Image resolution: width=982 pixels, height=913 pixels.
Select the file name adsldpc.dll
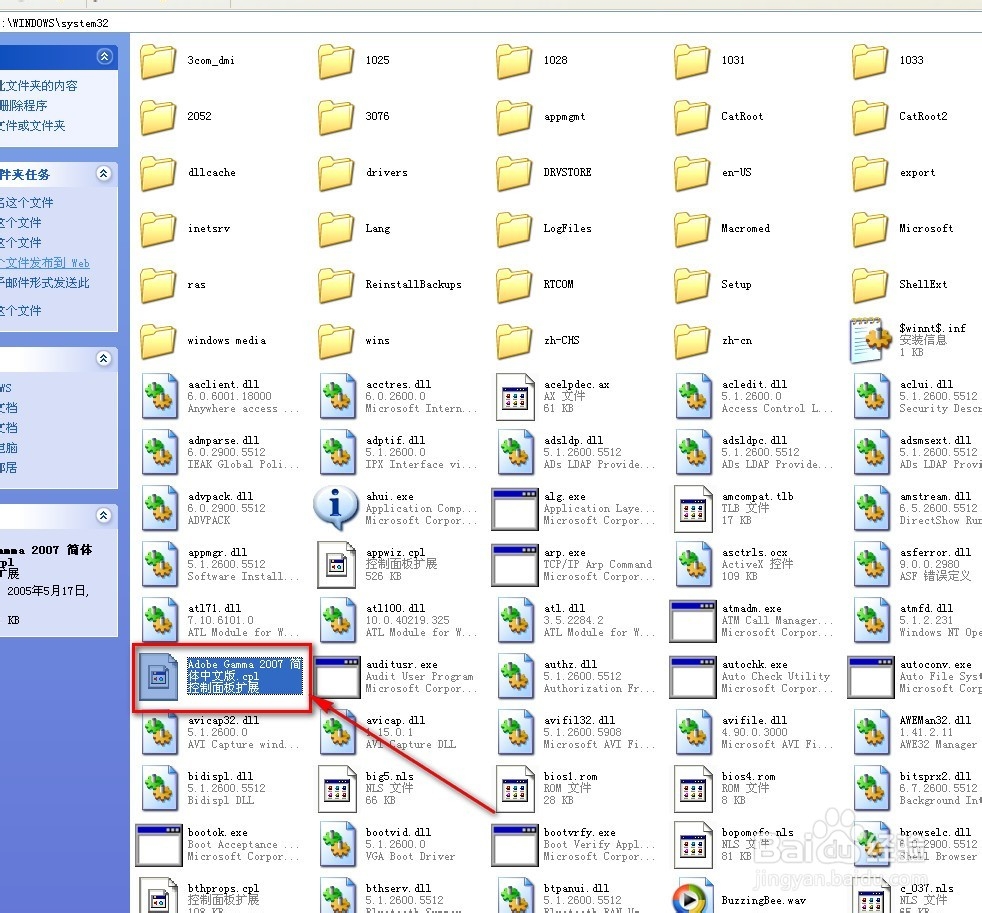click(x=754, y=440)
